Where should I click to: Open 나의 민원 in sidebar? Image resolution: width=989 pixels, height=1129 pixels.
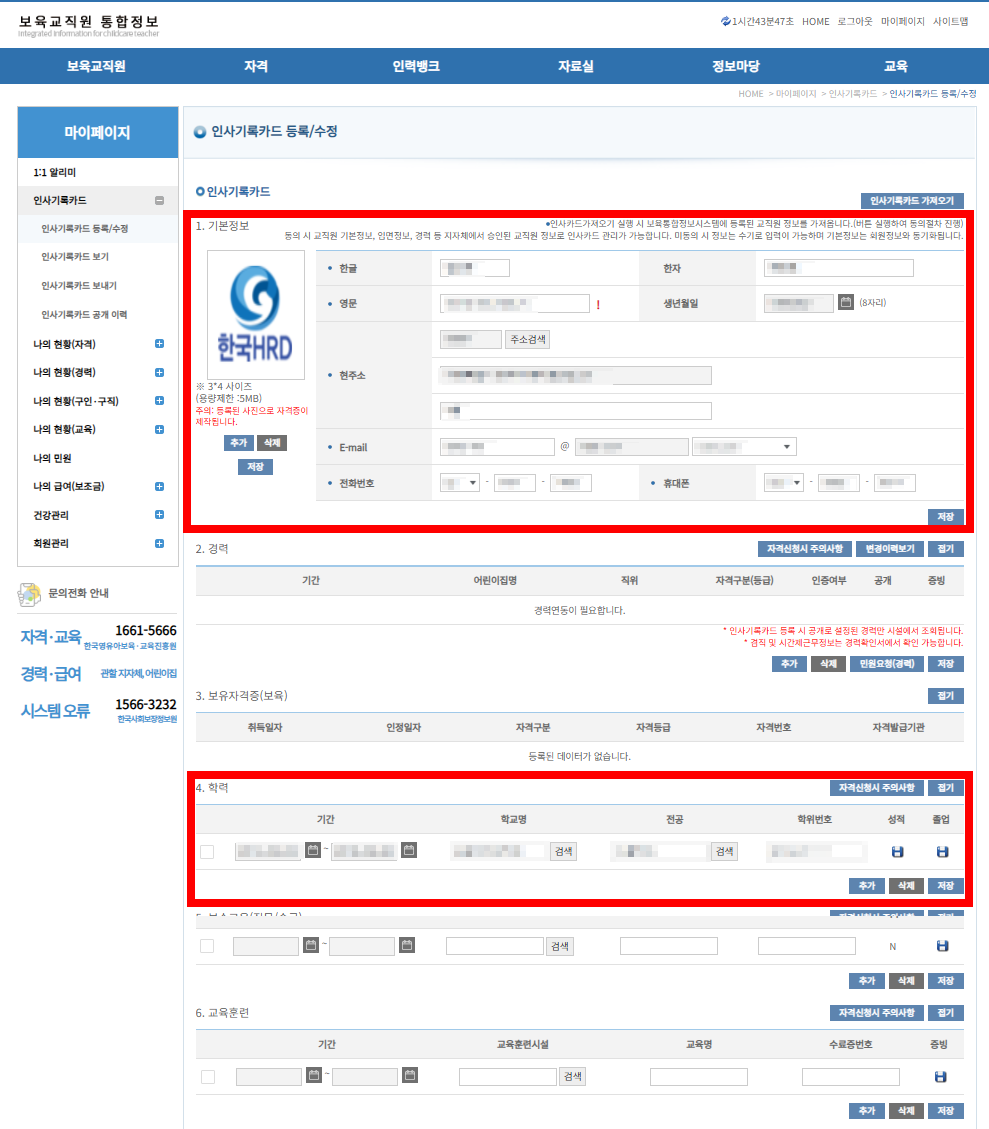(52, 458)
